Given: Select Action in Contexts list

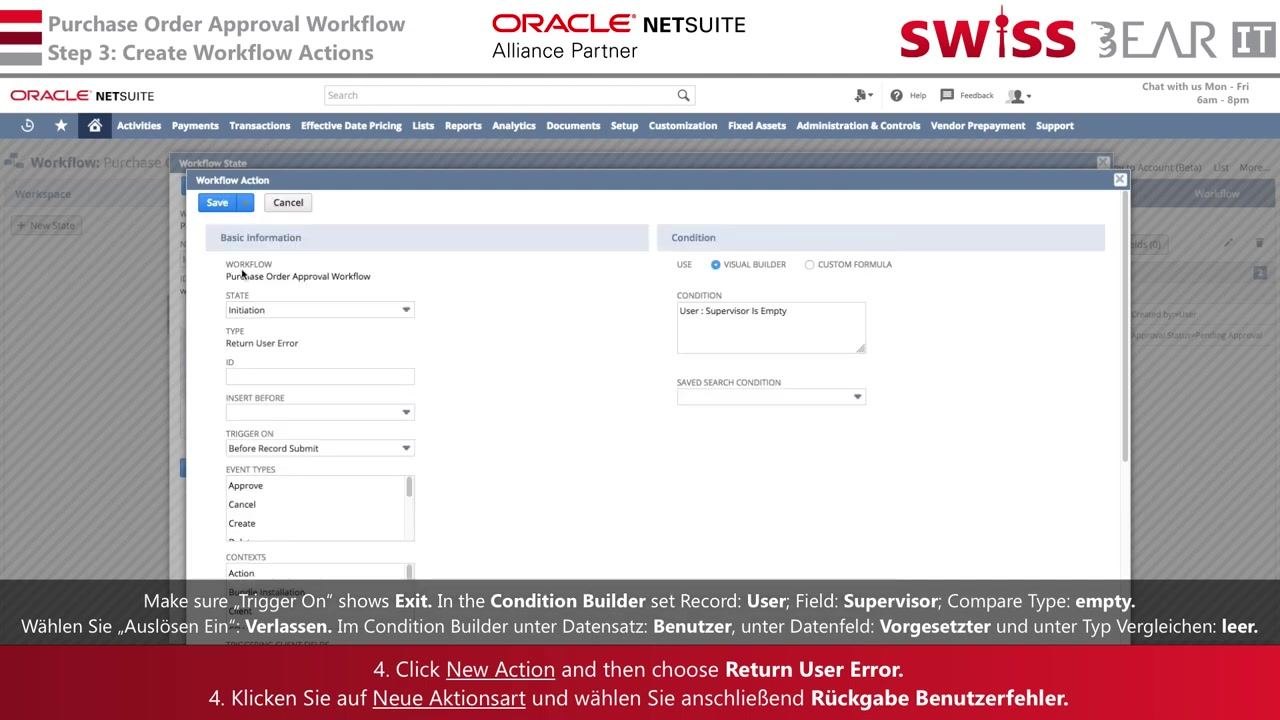Looking at the screenshot, I should coord(241,574).
